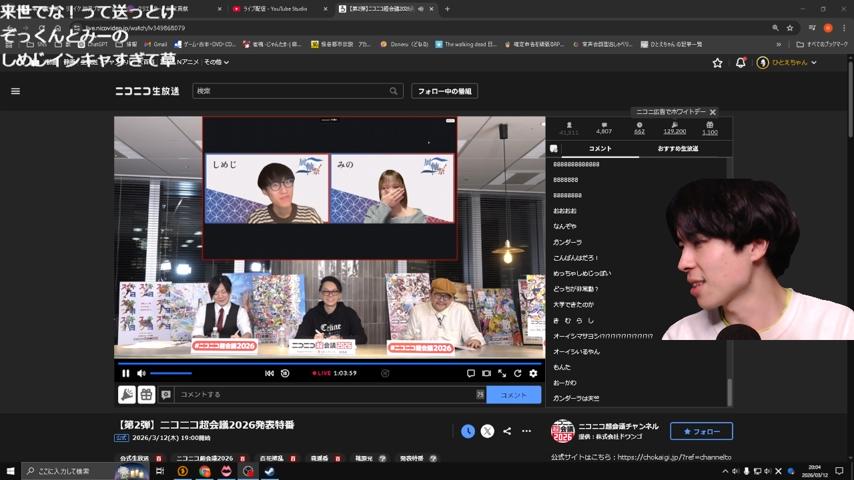
Task: Pause the live stream playback
Action: tap(126, 373)
